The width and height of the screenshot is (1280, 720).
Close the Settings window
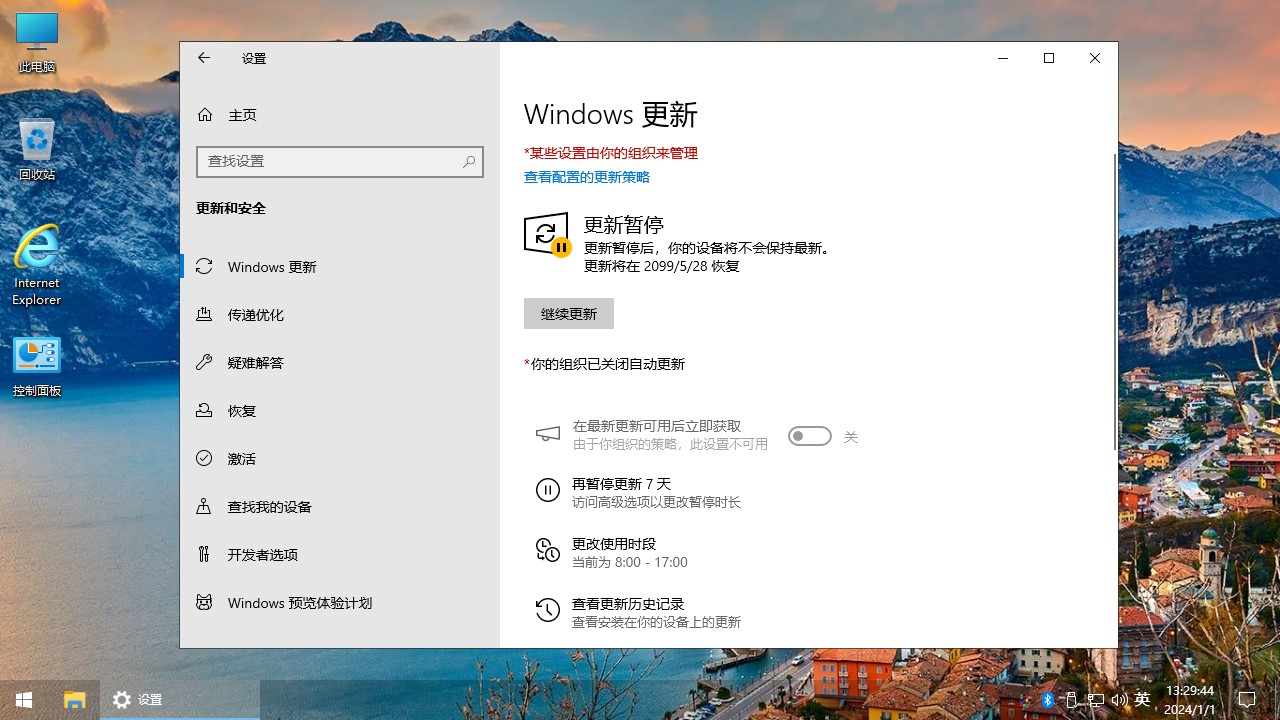click(1095, 58)
